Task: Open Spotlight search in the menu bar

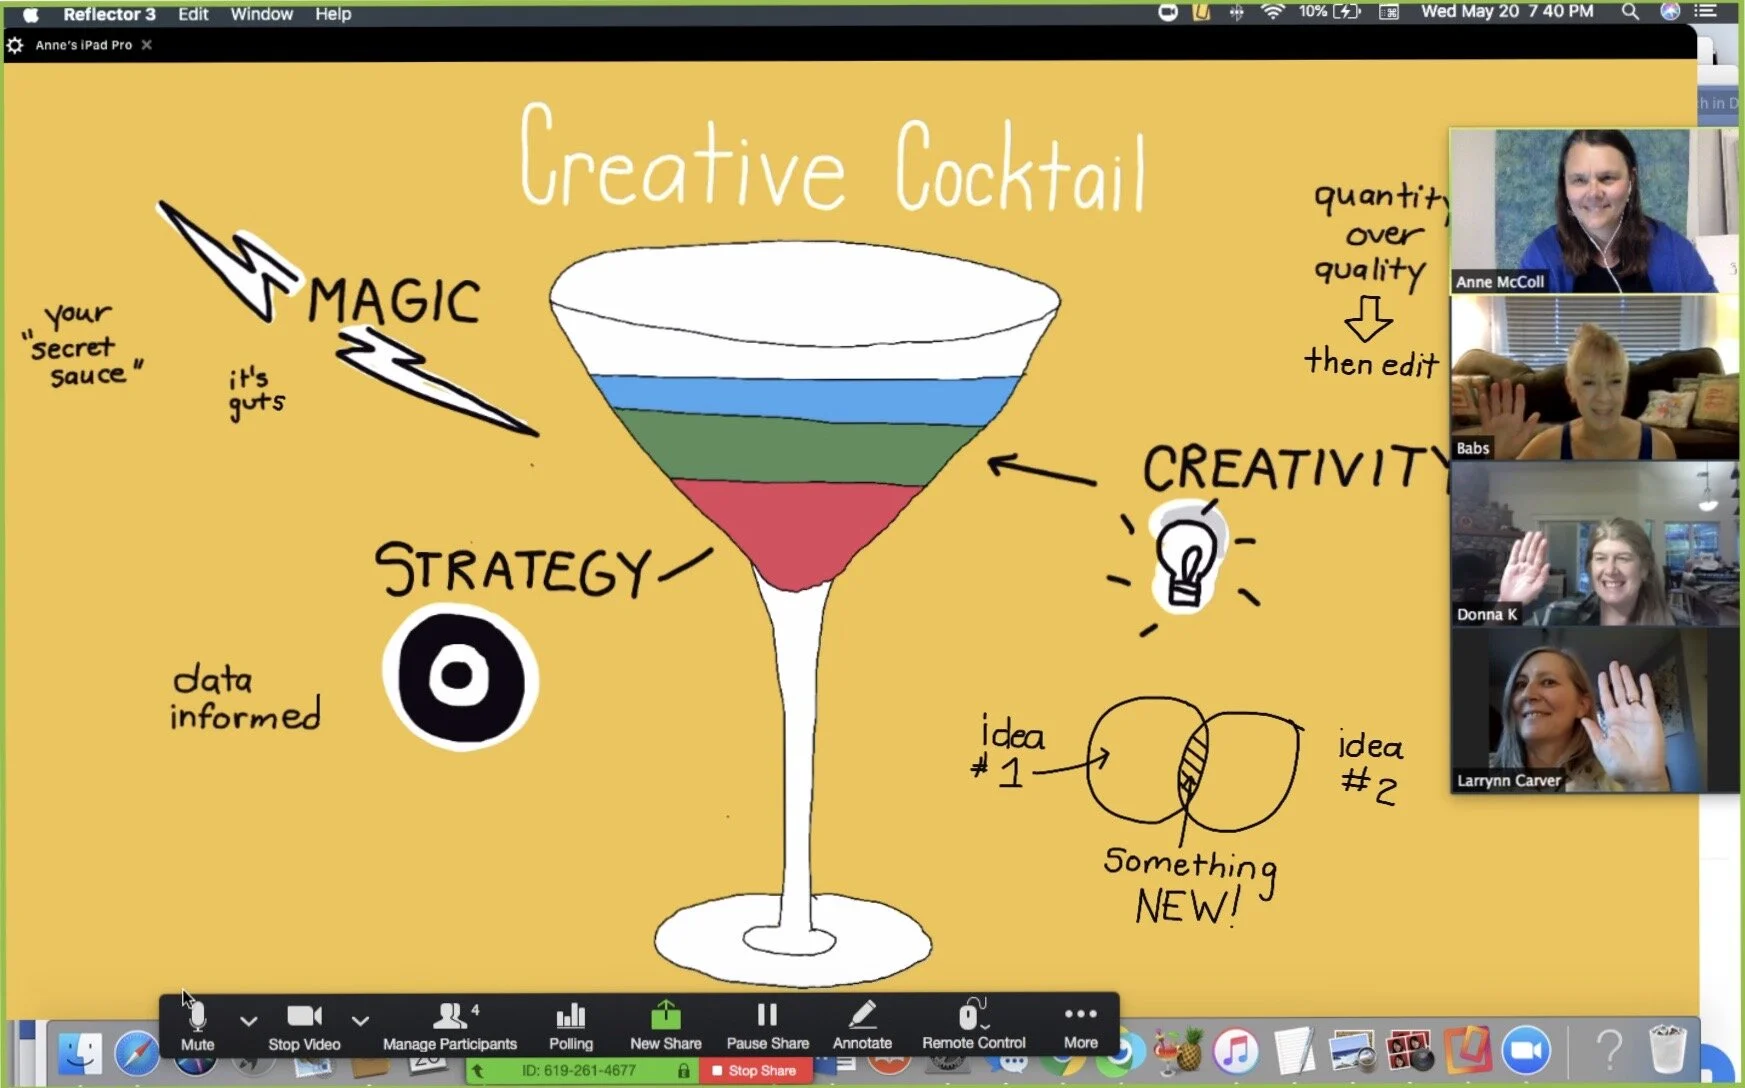Action: [1629, 13]
